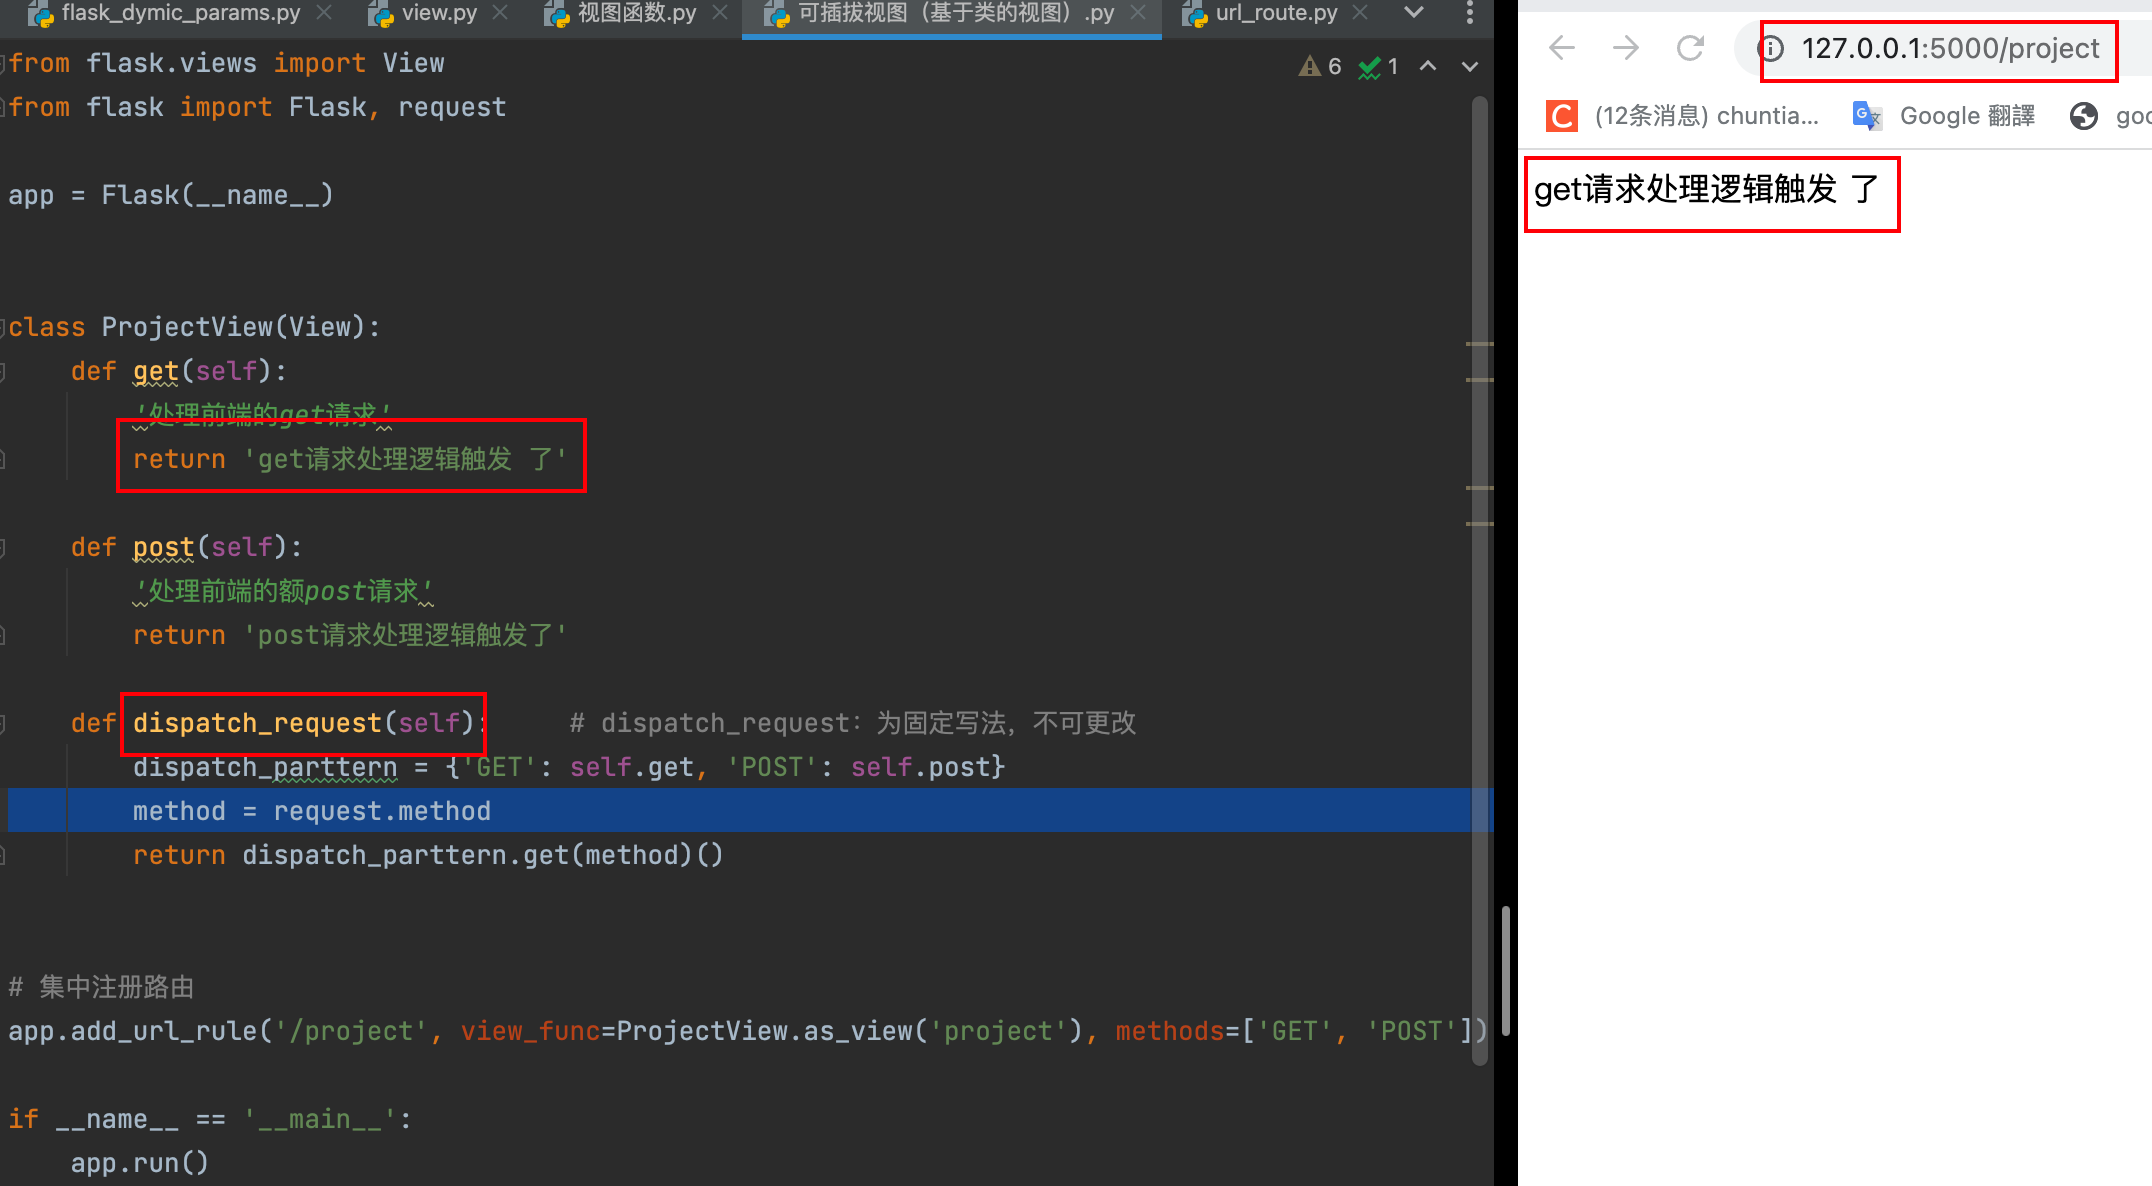
Task: Switch to the url_route.py tab
Action: (x=1275, y=13)
